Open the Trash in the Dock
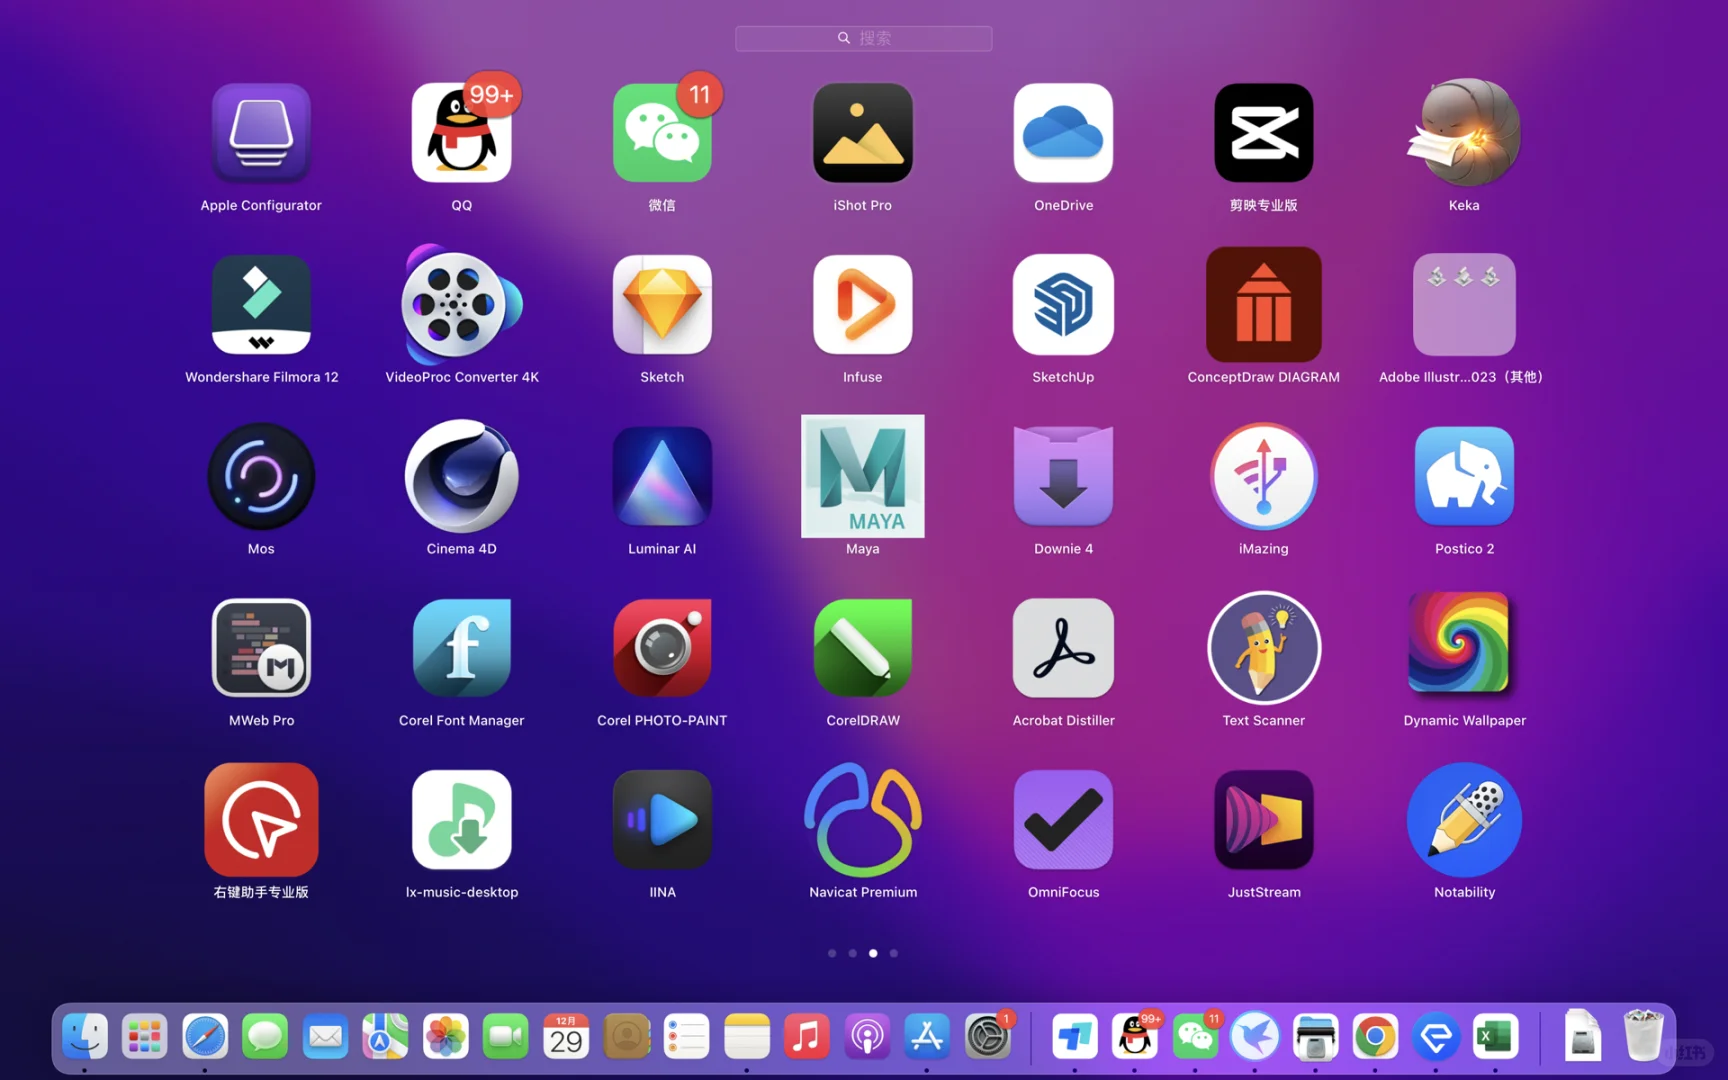Viewport: 1728px width, 1080px height. (1645, 1037)
